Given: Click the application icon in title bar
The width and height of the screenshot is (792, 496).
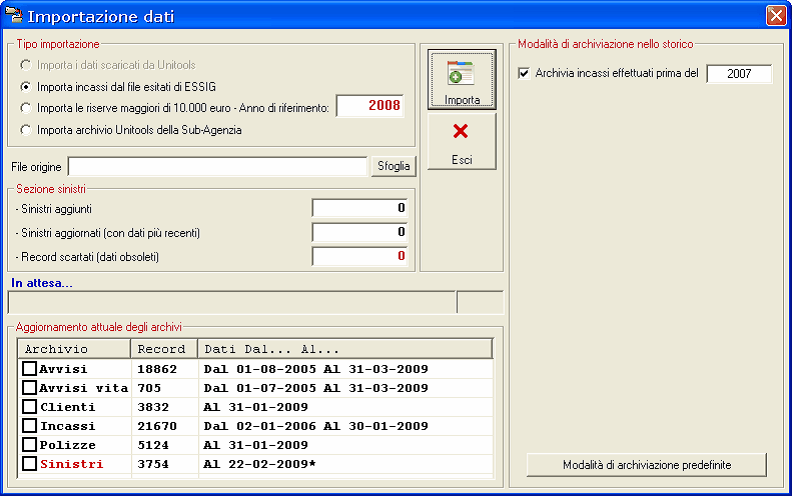Looking at the screenshot, I should coord(12,16).
